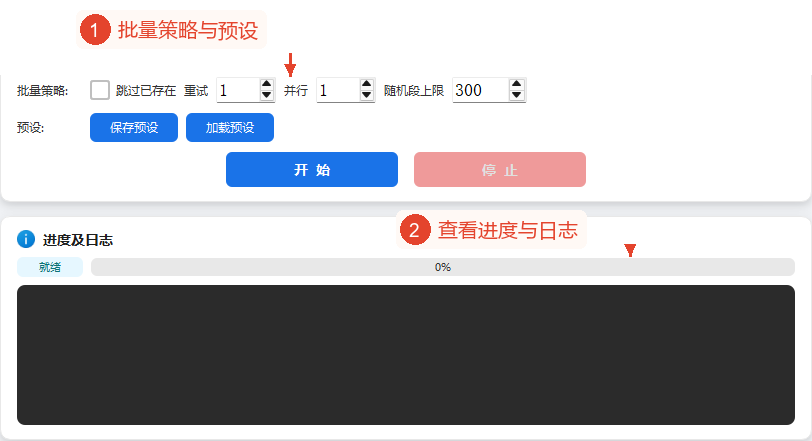Click the 并行 label text
The width and height of the screenshot is (812, 441).
coord(296,91)
